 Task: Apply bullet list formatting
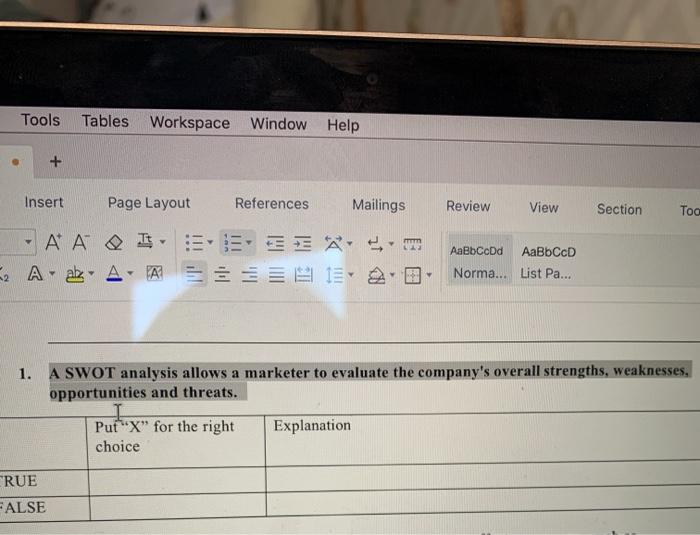(194, 242)
